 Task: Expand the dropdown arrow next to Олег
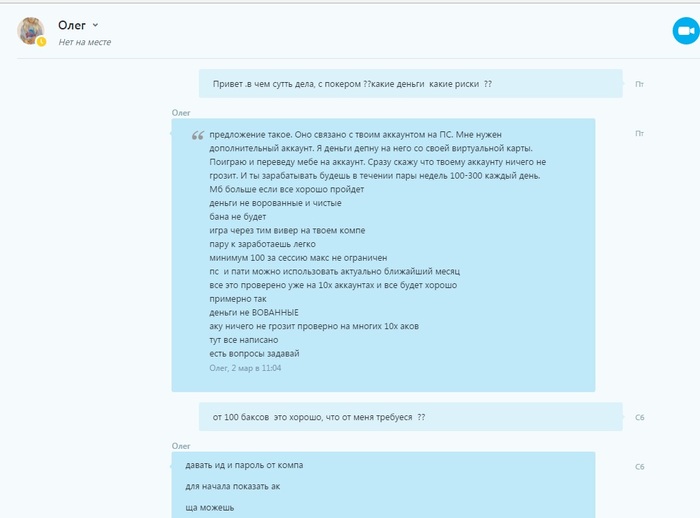tap(95, 25)
